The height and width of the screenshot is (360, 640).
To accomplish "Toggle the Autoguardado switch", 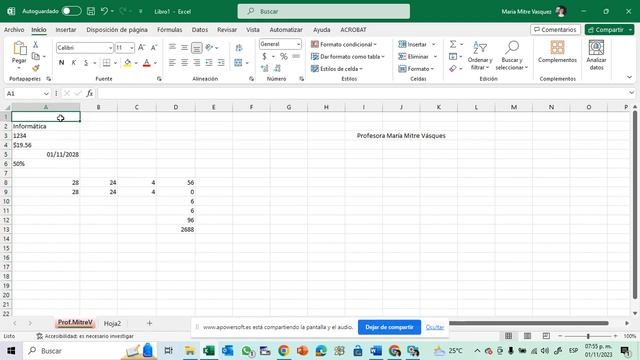I will pos(71,11).
